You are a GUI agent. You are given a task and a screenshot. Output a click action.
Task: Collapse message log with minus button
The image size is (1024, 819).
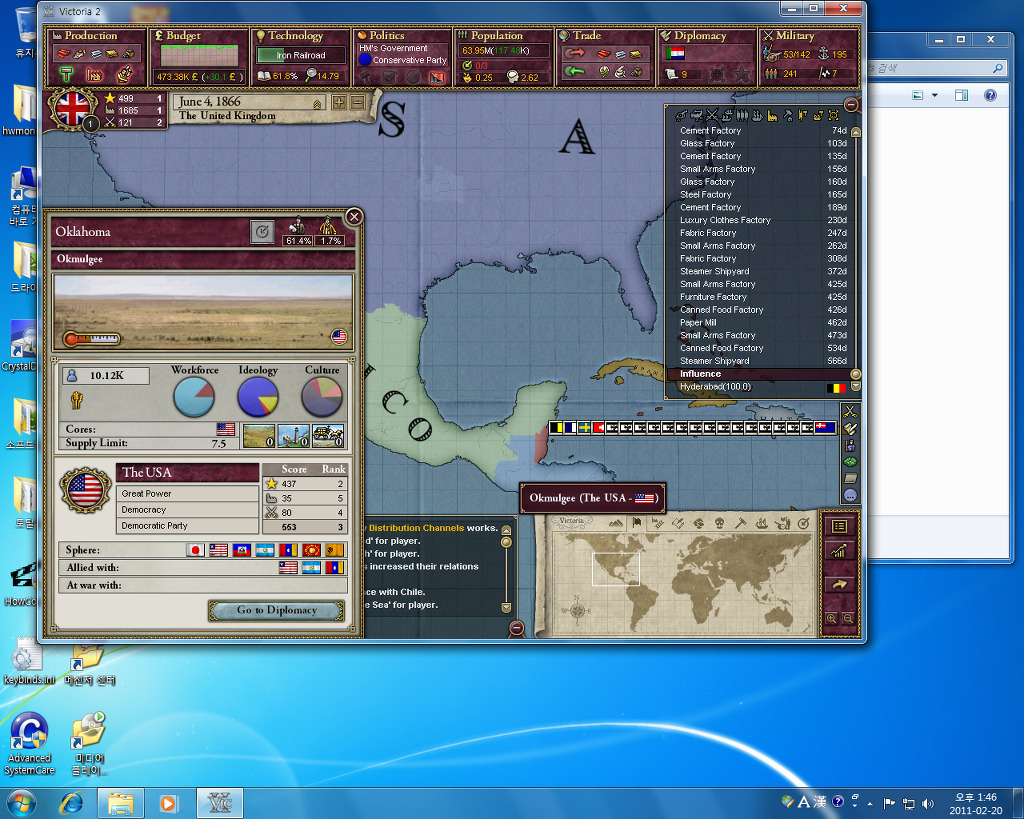pyautogui.click(x=517, y=628)
